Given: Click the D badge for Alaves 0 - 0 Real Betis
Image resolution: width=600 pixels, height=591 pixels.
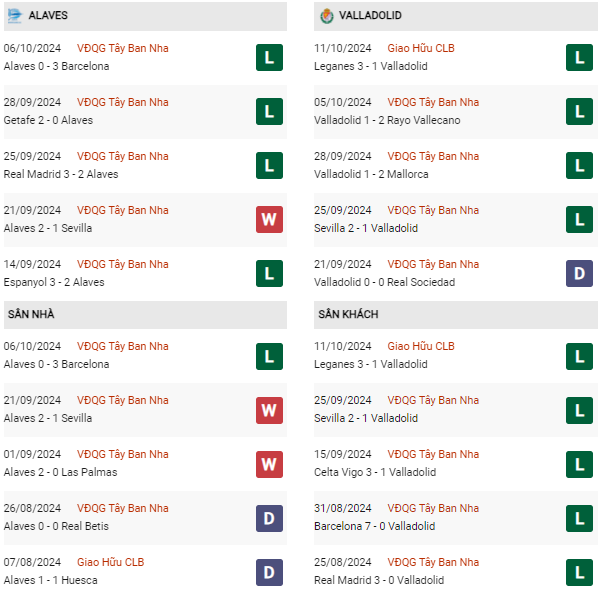Looking at the screenshot, I should coord(268,517).
